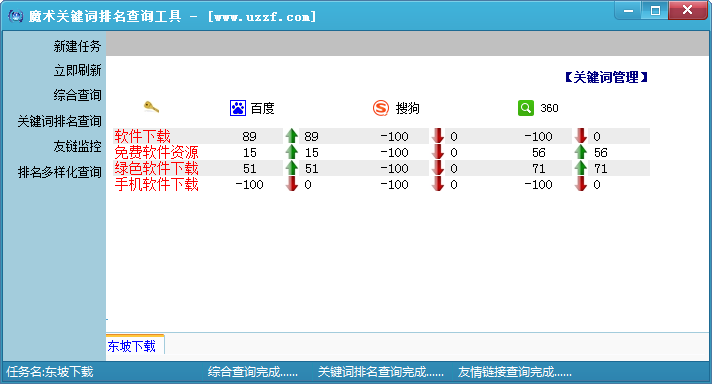
Task: Click Sogou down arrow for 免费软件资源
Action: point(438,152)
